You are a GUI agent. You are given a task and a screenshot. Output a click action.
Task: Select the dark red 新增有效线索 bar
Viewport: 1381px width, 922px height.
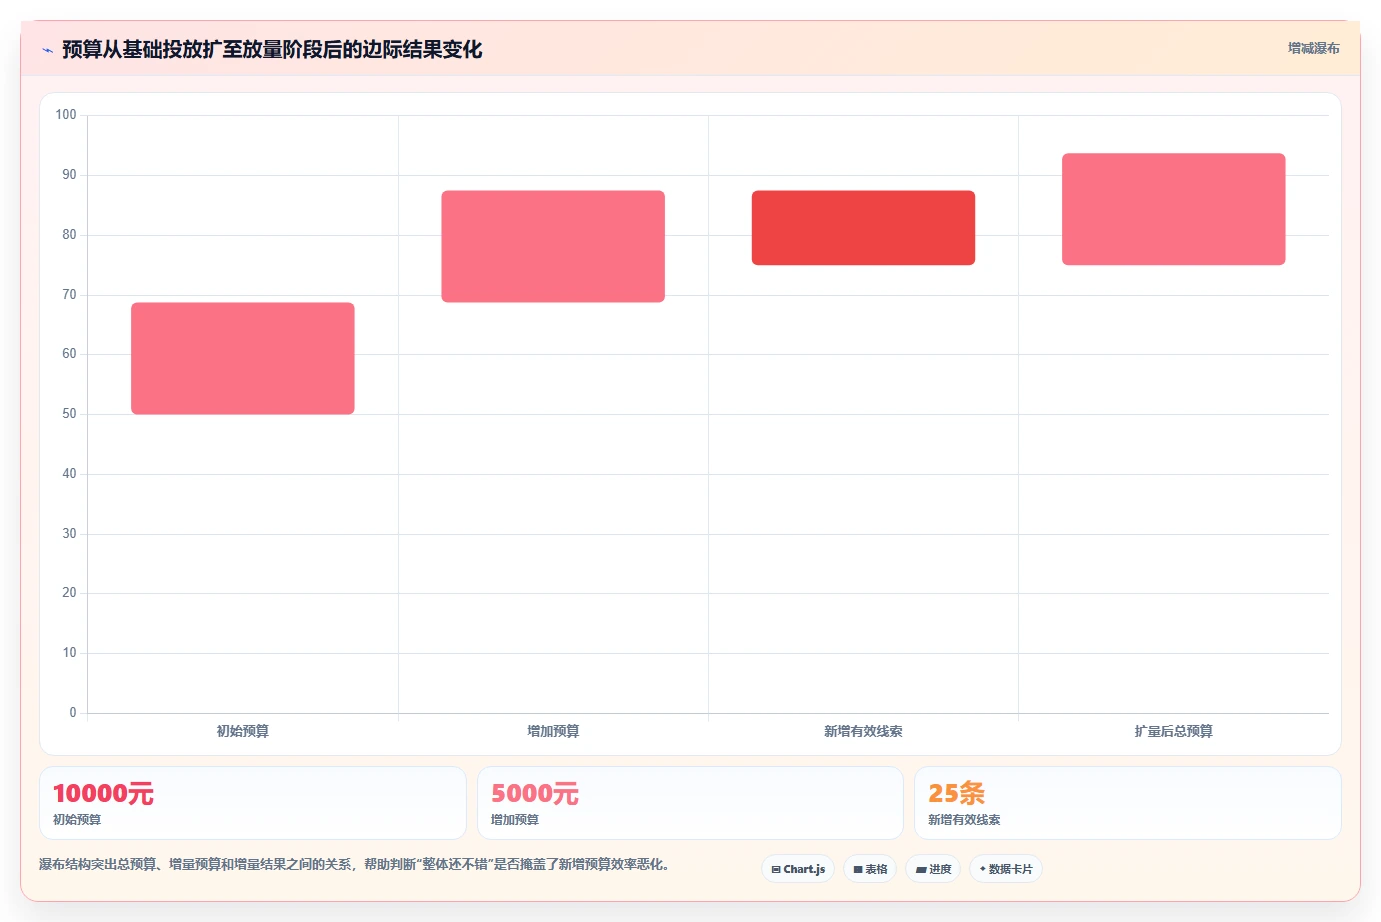[x=863, y=228]
